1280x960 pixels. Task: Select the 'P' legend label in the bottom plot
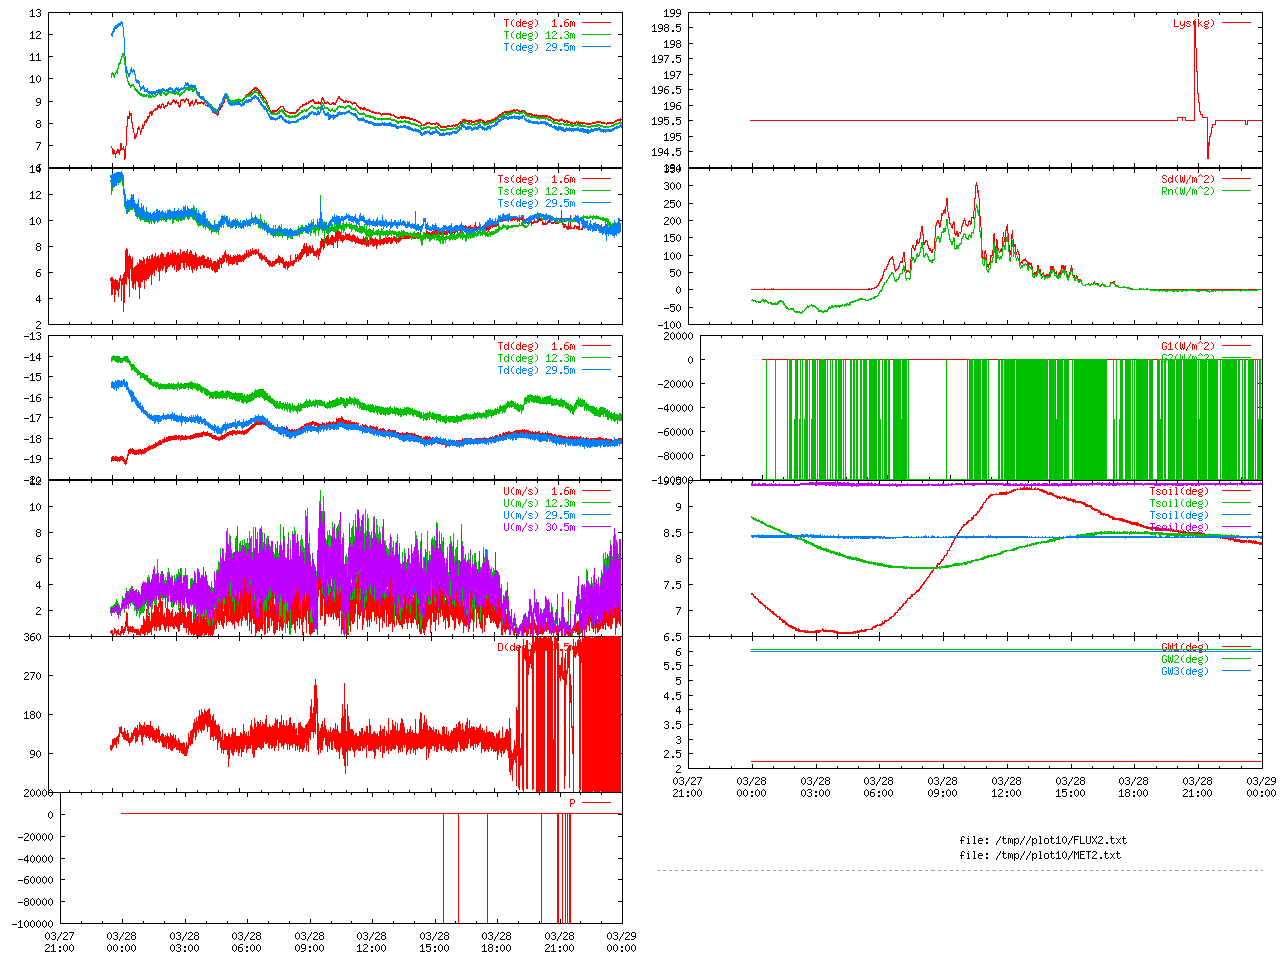[573, 803]
